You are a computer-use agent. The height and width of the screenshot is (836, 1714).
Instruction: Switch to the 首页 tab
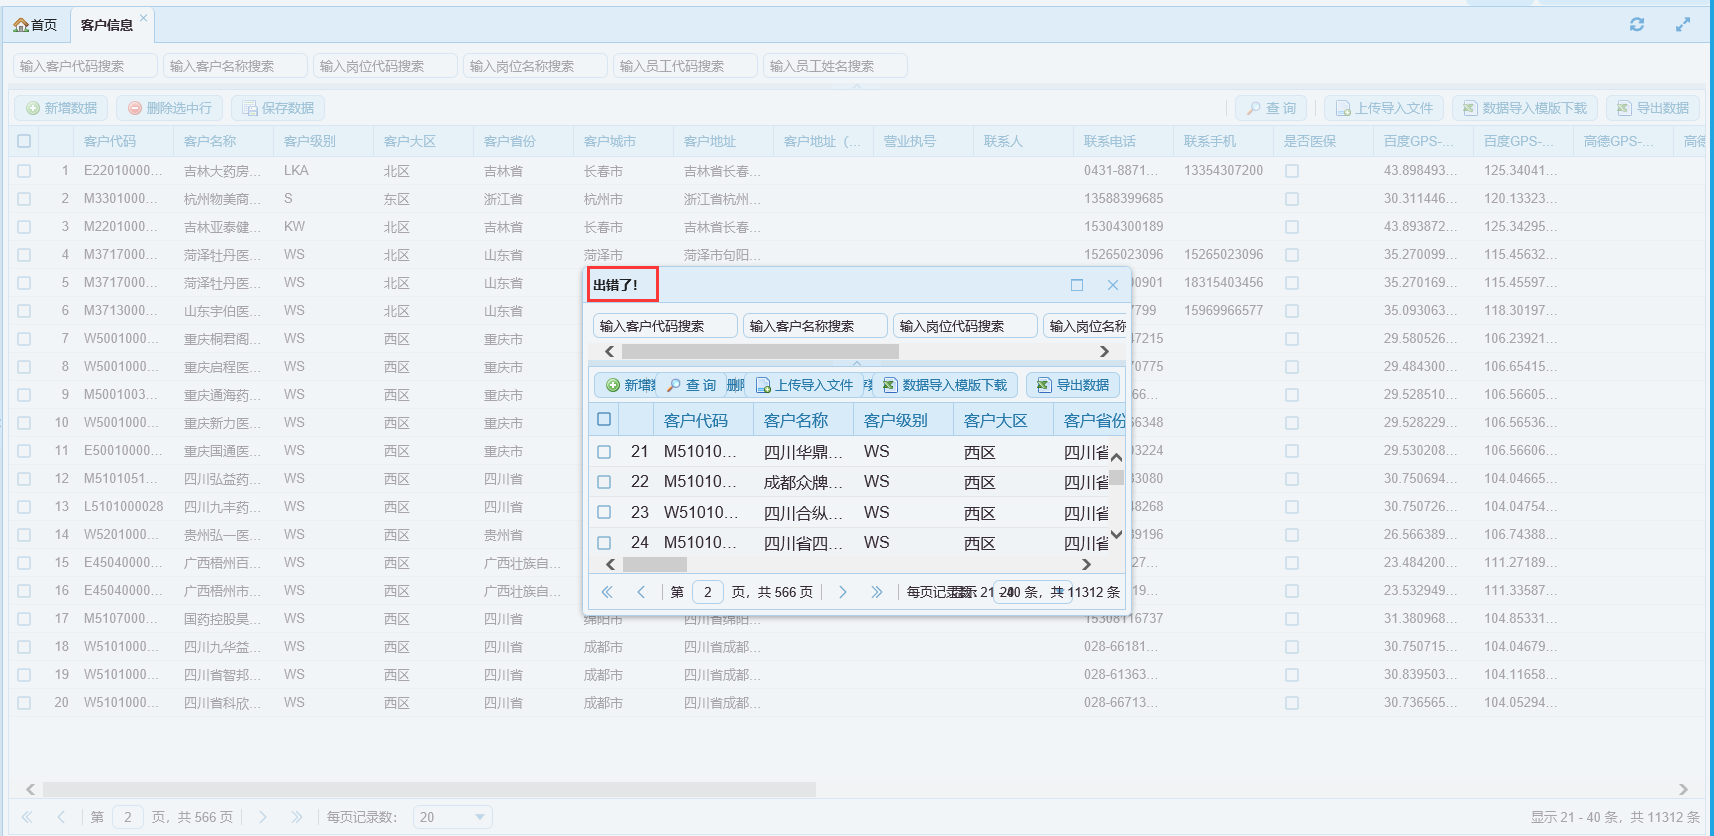tap(35, 25)
